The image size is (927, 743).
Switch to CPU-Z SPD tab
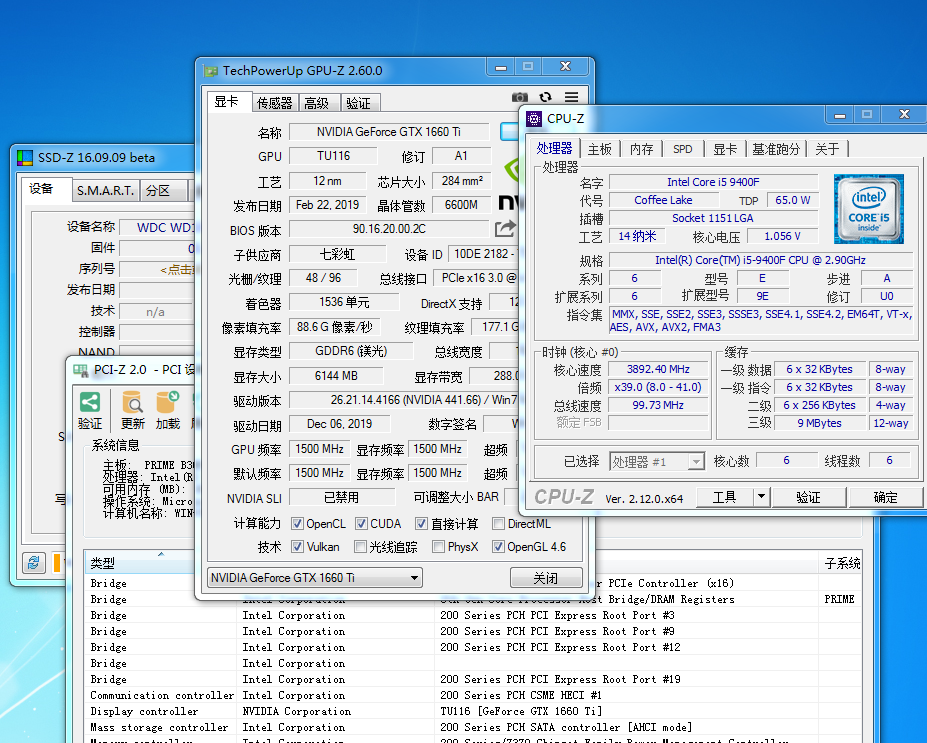click(683, 150)
